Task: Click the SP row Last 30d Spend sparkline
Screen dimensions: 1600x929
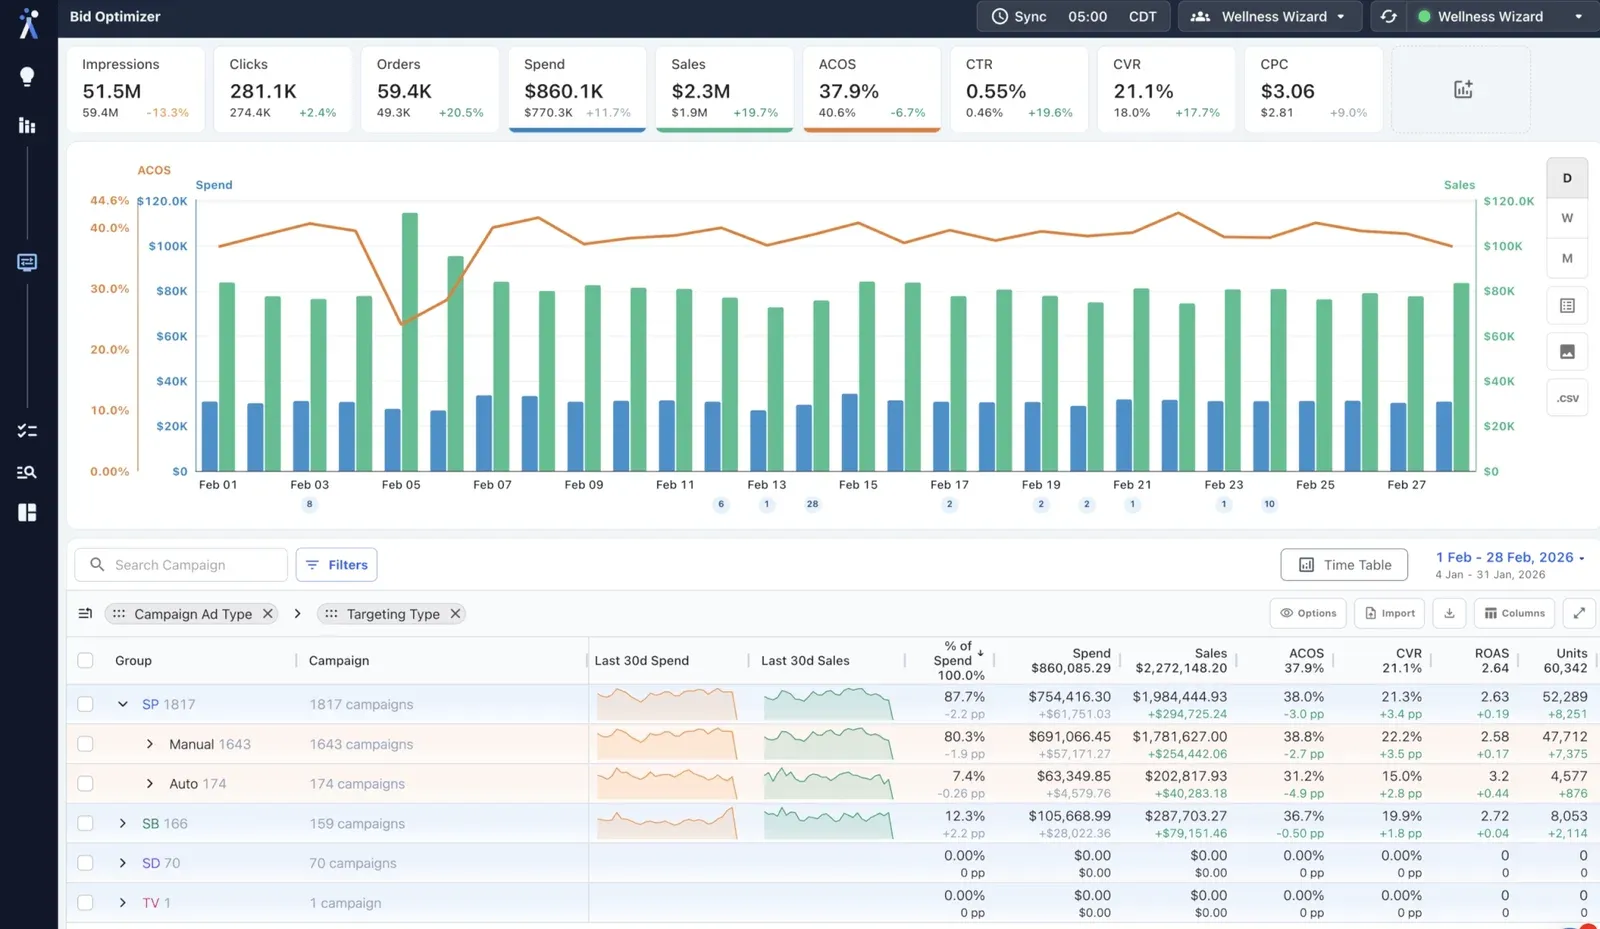Action: click(x=667, y=704)
